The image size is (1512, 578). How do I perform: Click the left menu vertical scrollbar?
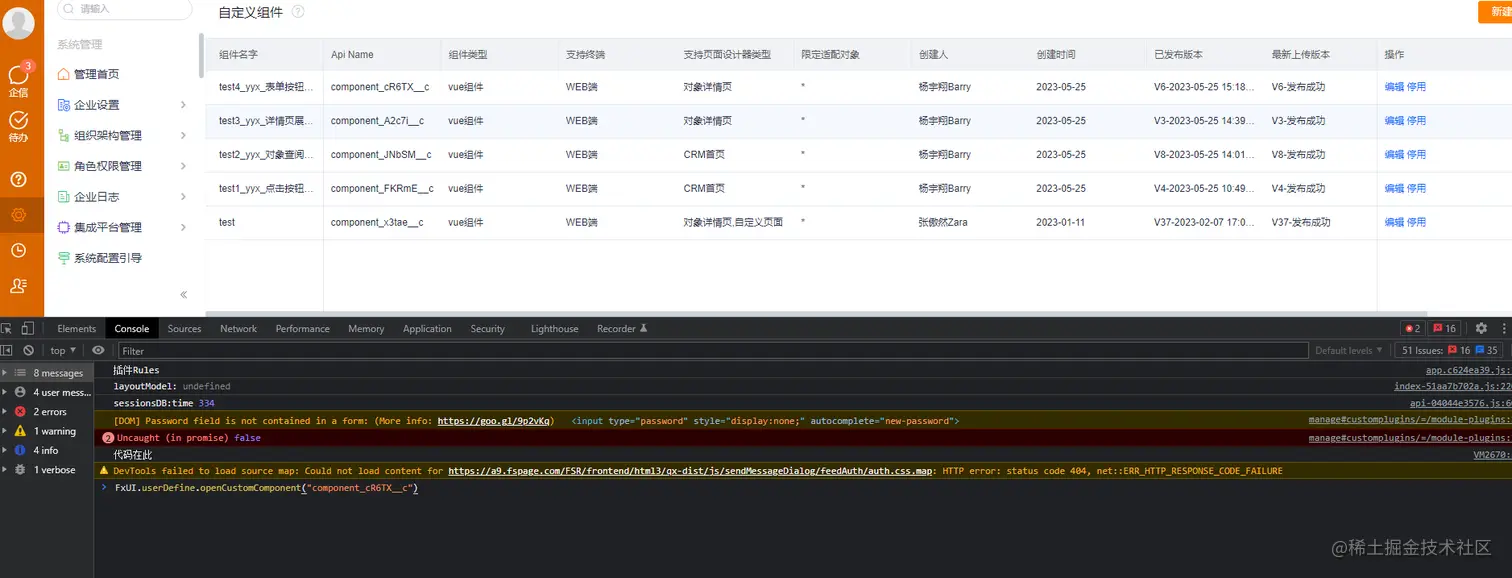[201, 55]
